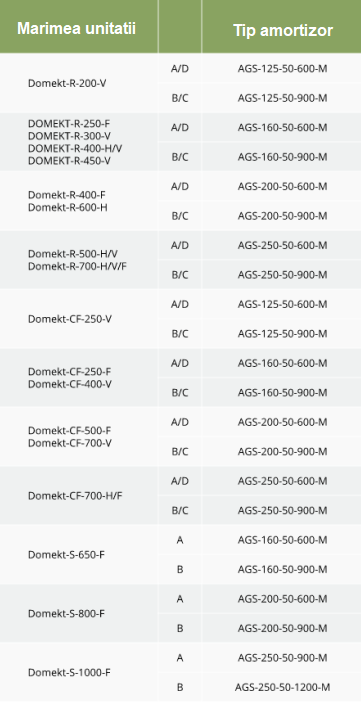Select the Domekt-R-200-V unit cell

(67, 83)
